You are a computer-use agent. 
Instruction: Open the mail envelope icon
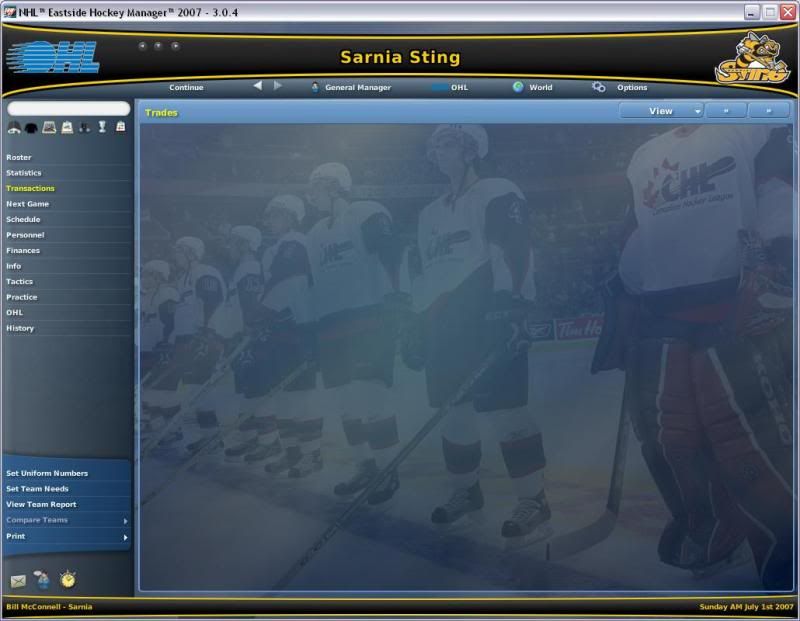coord(18,581)
